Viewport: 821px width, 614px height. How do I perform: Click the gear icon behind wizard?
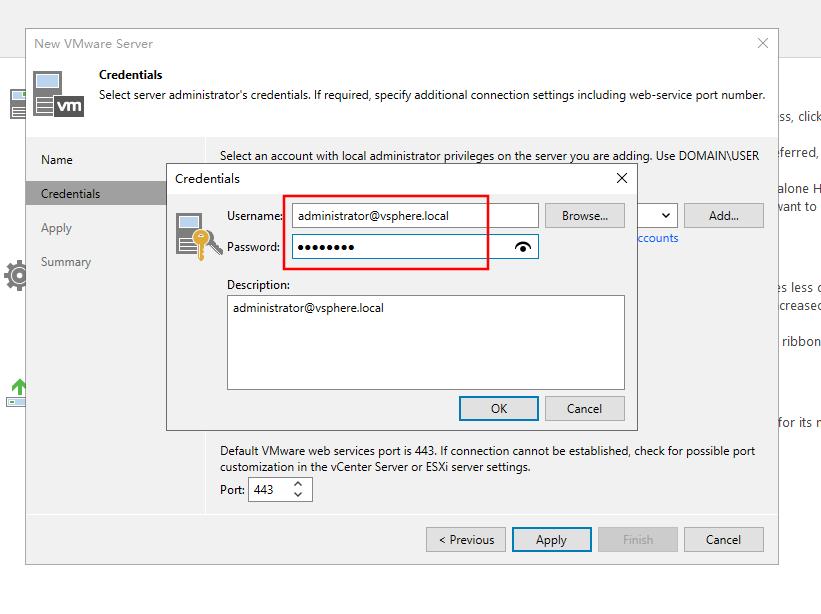[15, 275]
